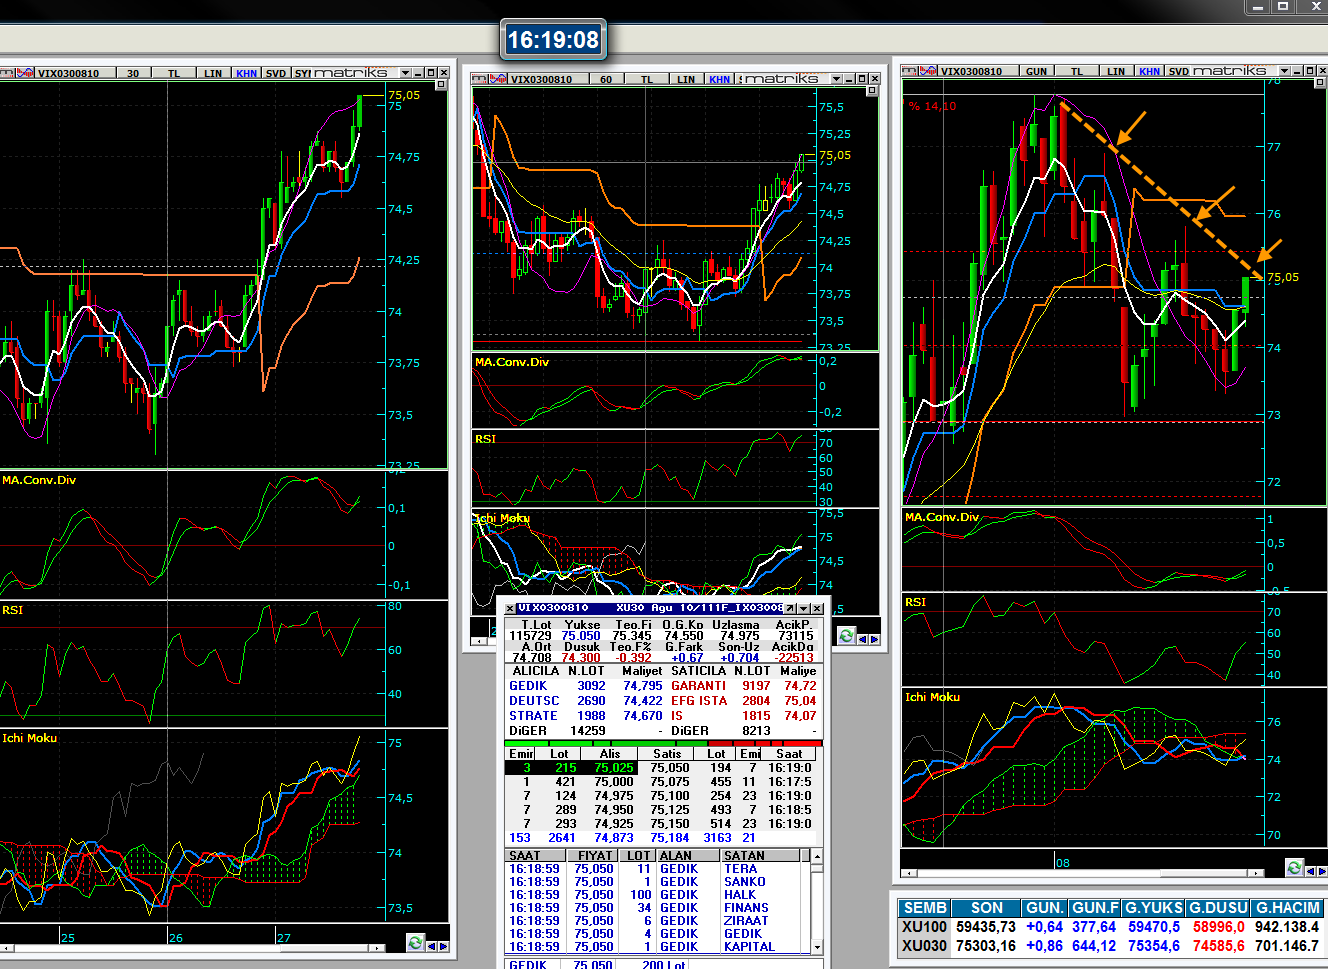Screen dimensions: 1328x969
Task: Click the FIYAT column header in the trades list
Action: click(594, 856)
